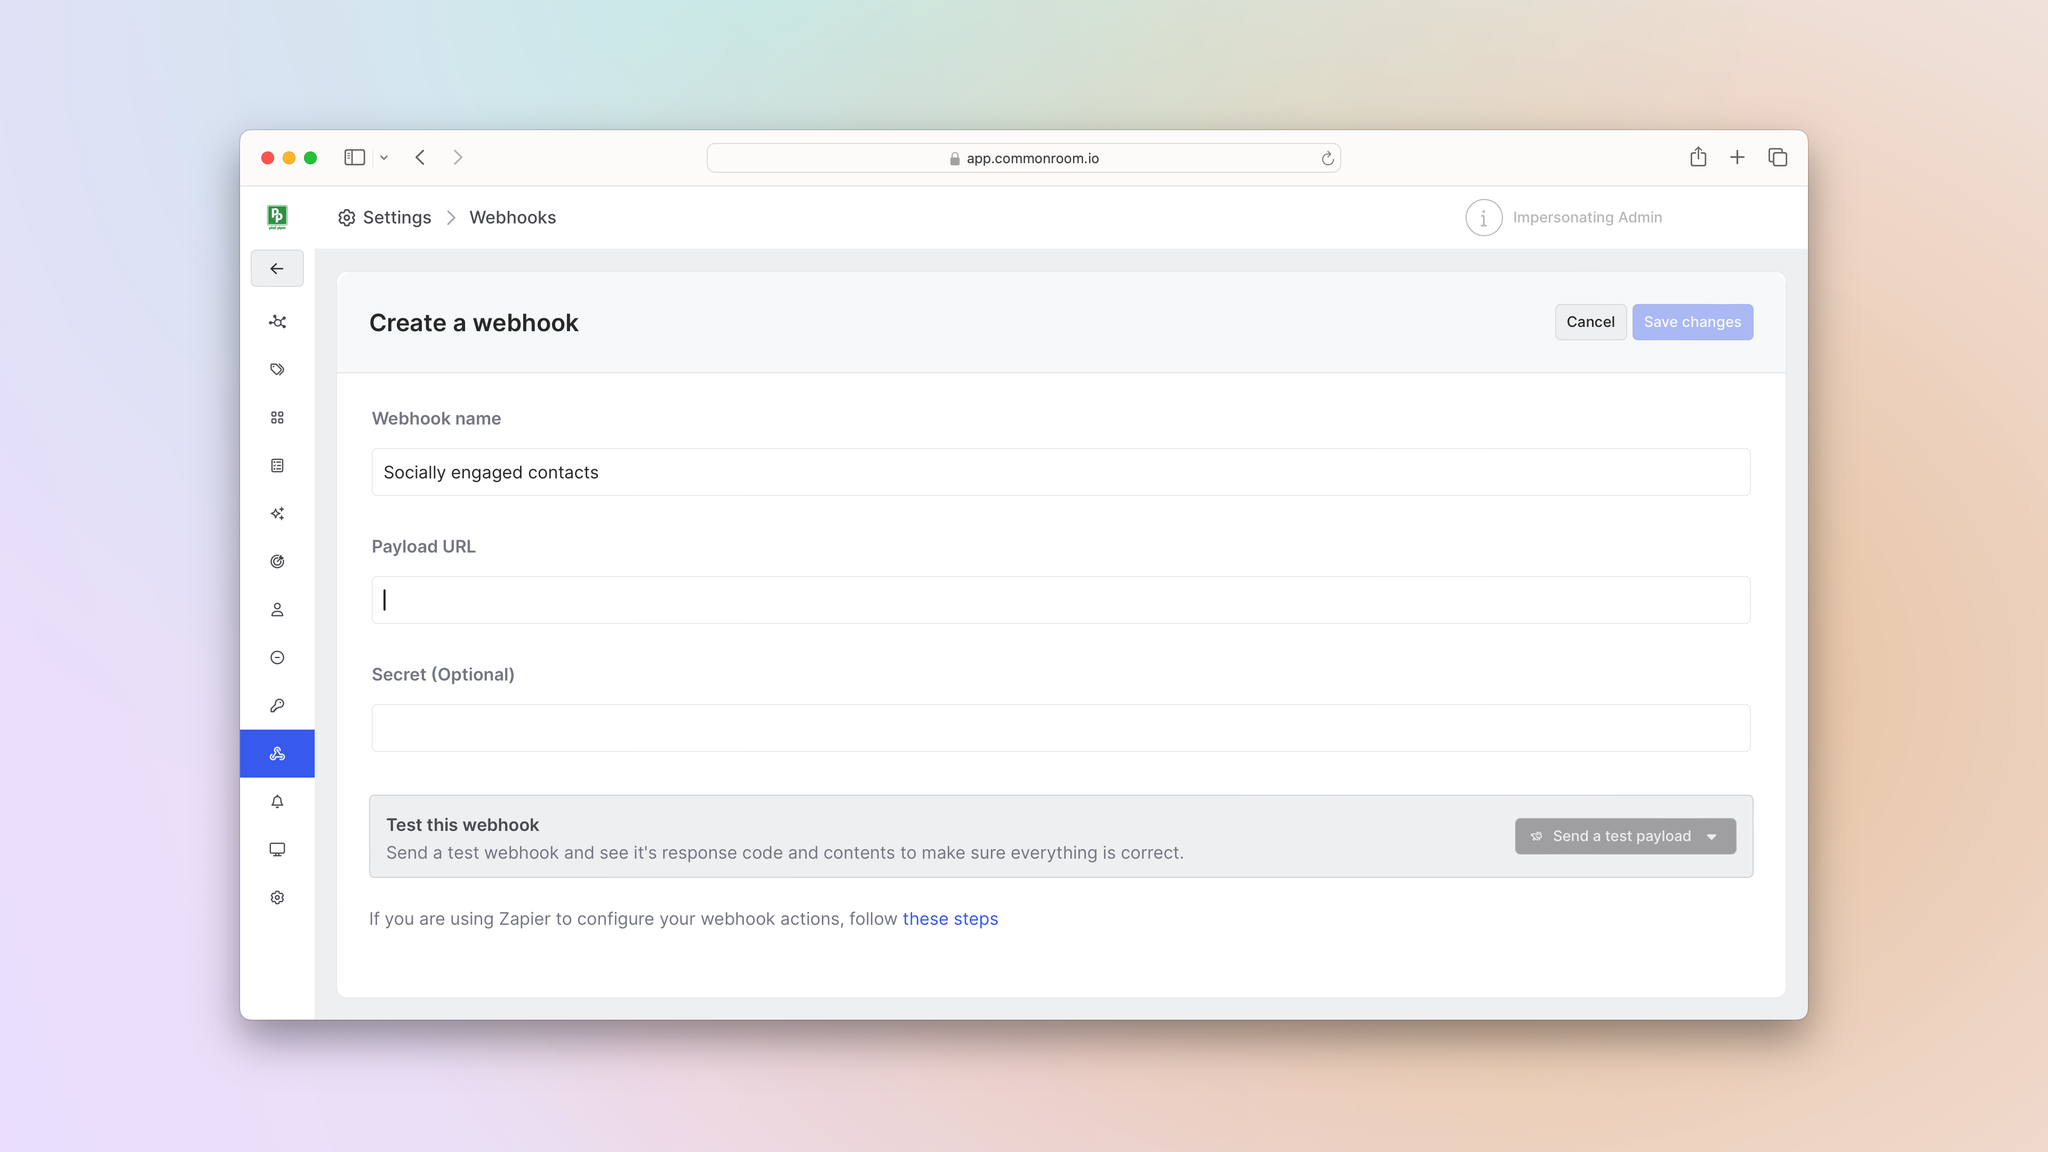Open the person profile icon in sidebar
This screenshot has width=2048, height=1152.
[277, 610]
